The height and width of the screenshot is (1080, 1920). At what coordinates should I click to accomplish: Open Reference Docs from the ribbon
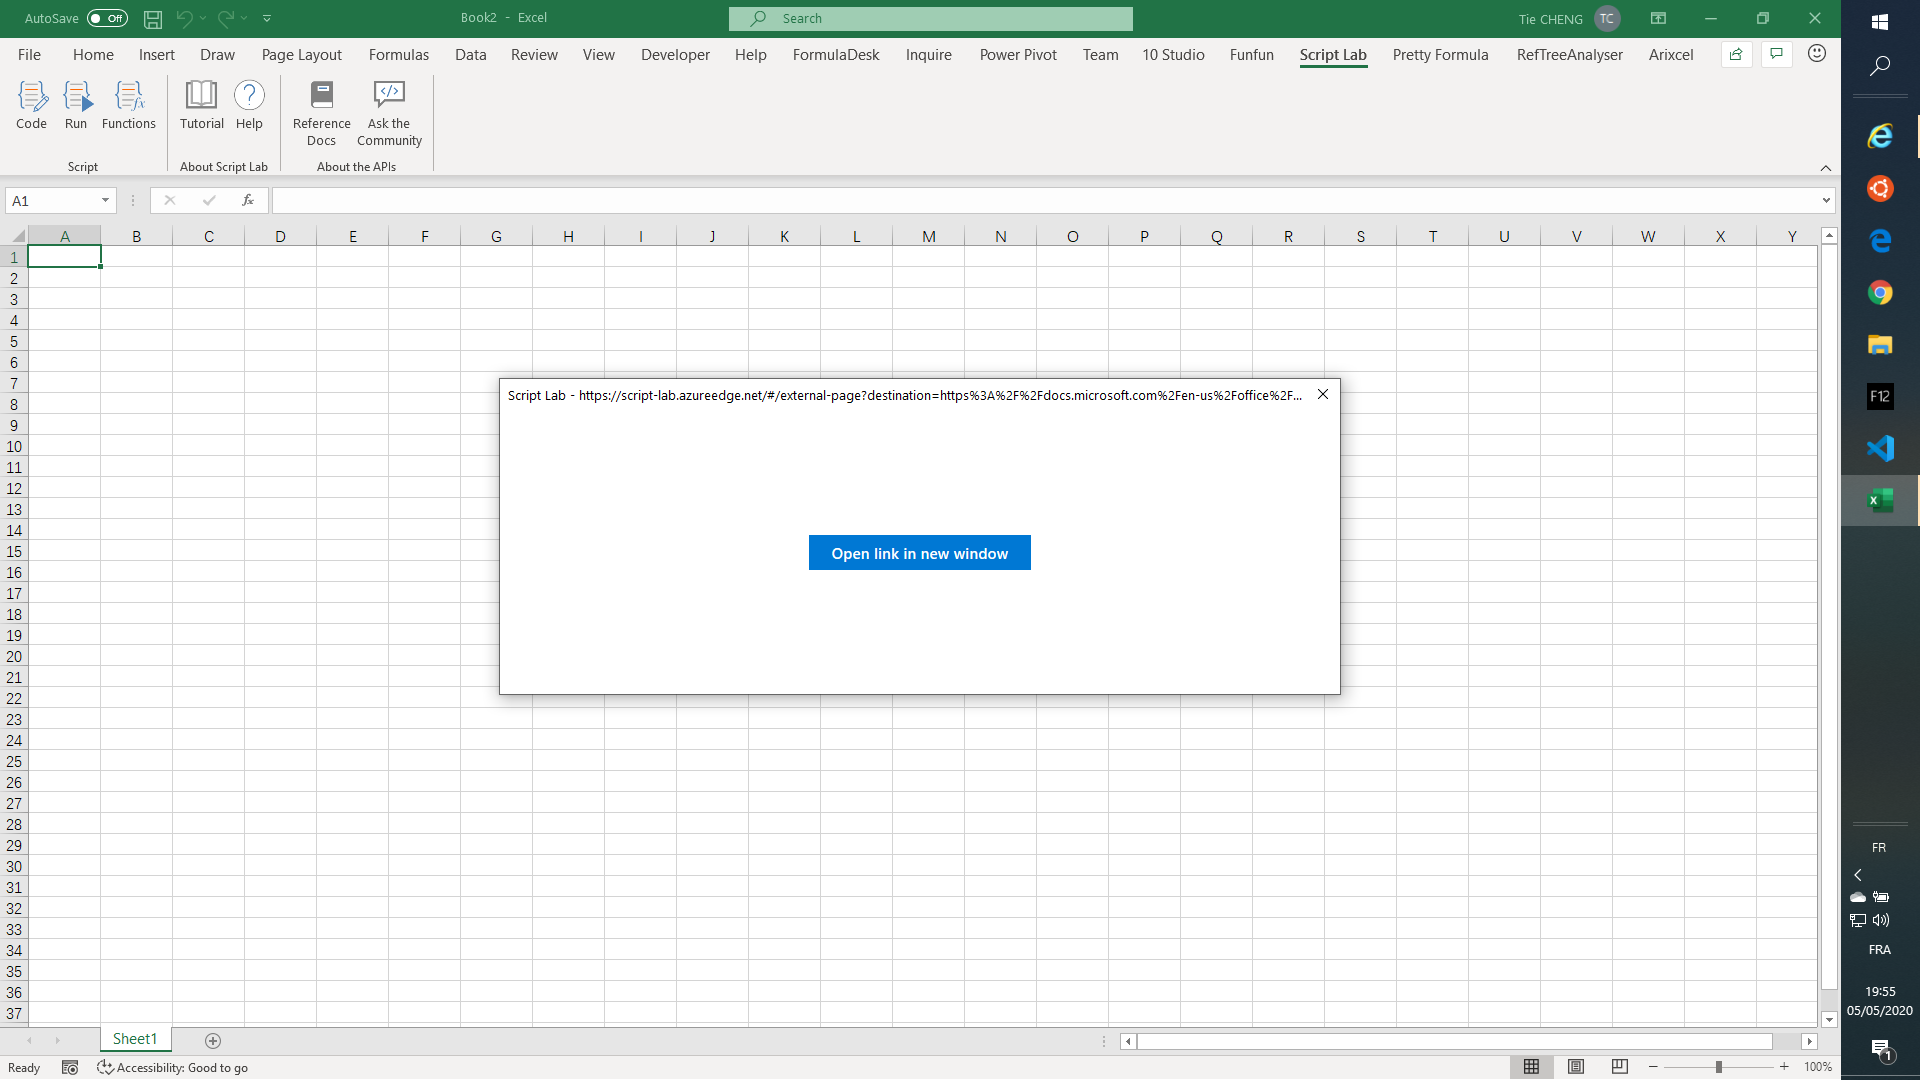[321, 114]
